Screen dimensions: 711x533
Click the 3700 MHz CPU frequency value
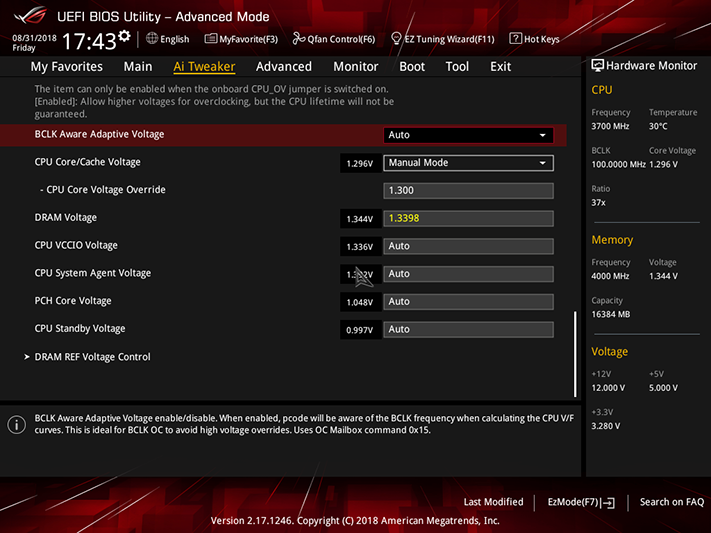(610, 126)
